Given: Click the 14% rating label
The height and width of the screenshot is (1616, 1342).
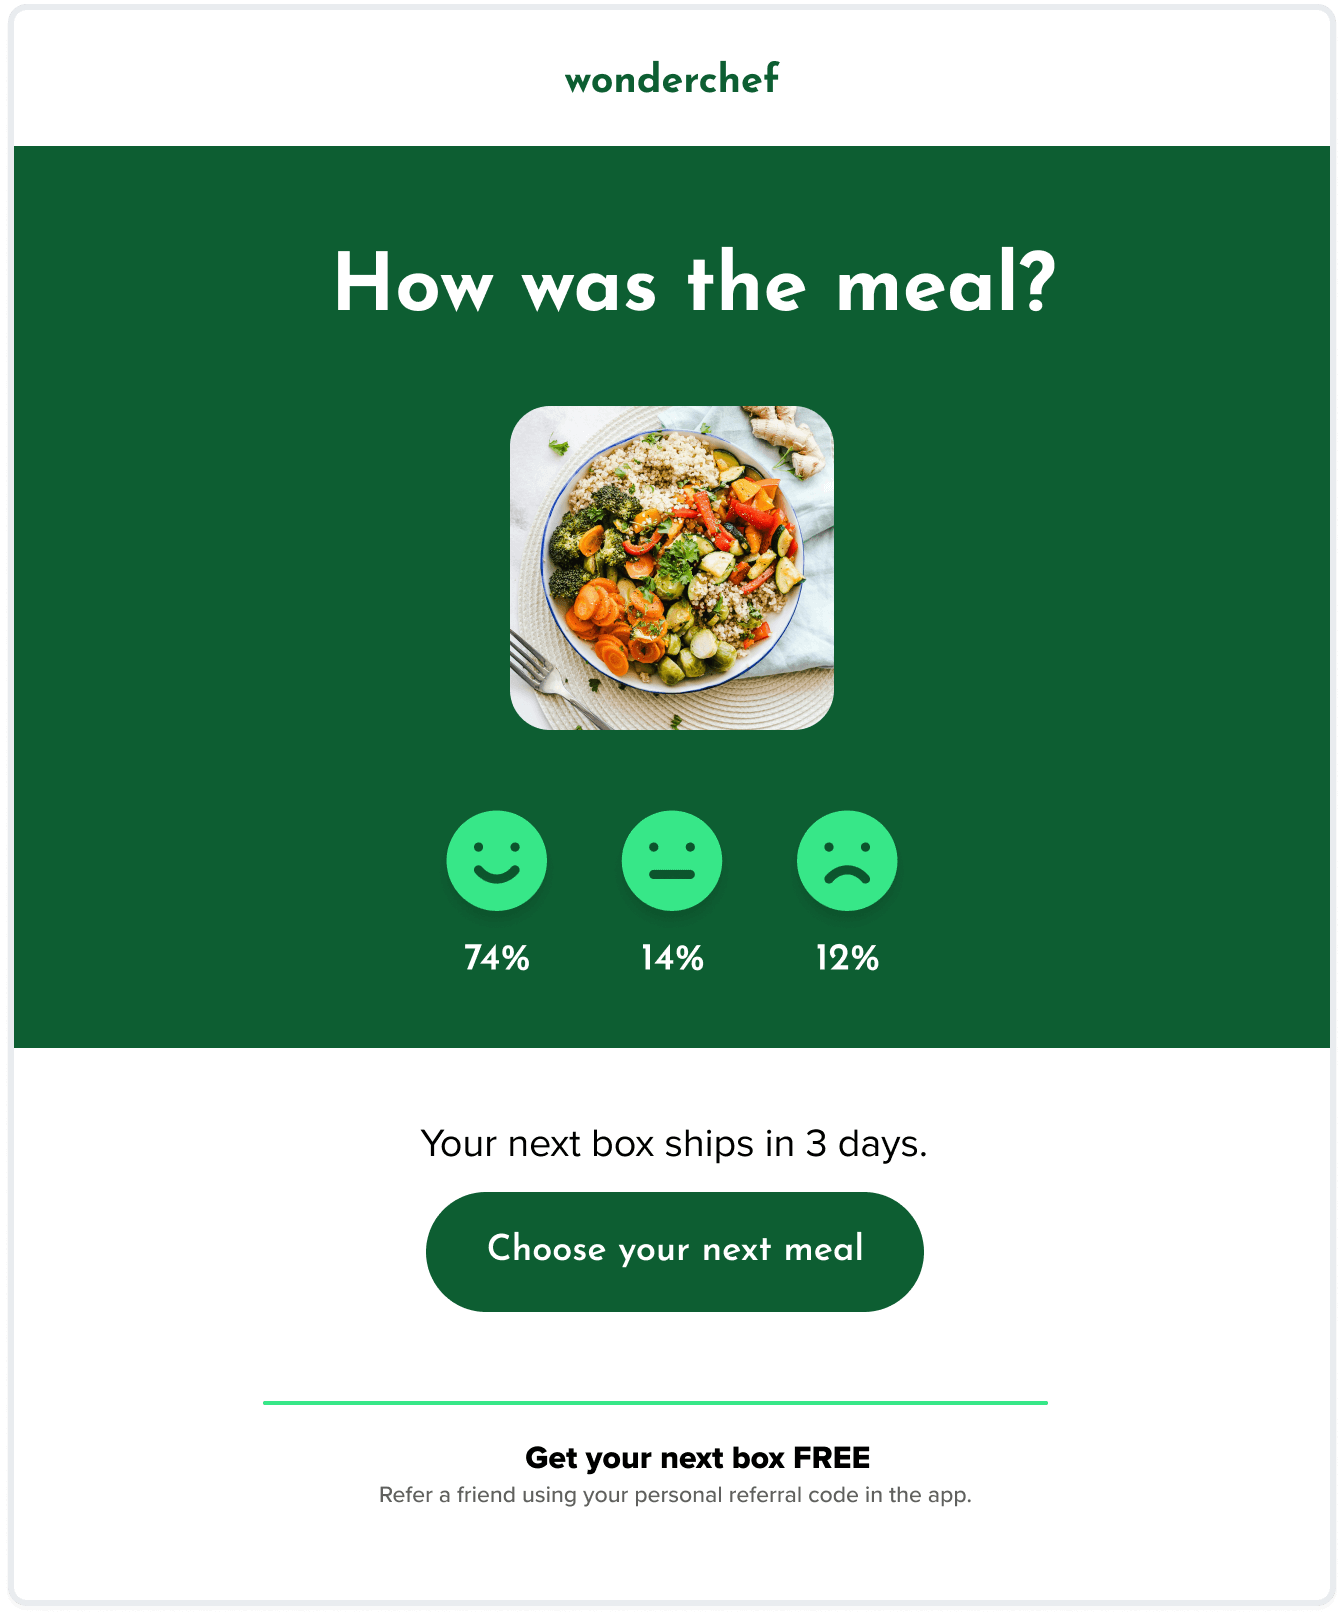Looking at the screenshot, I should point(672,958).
